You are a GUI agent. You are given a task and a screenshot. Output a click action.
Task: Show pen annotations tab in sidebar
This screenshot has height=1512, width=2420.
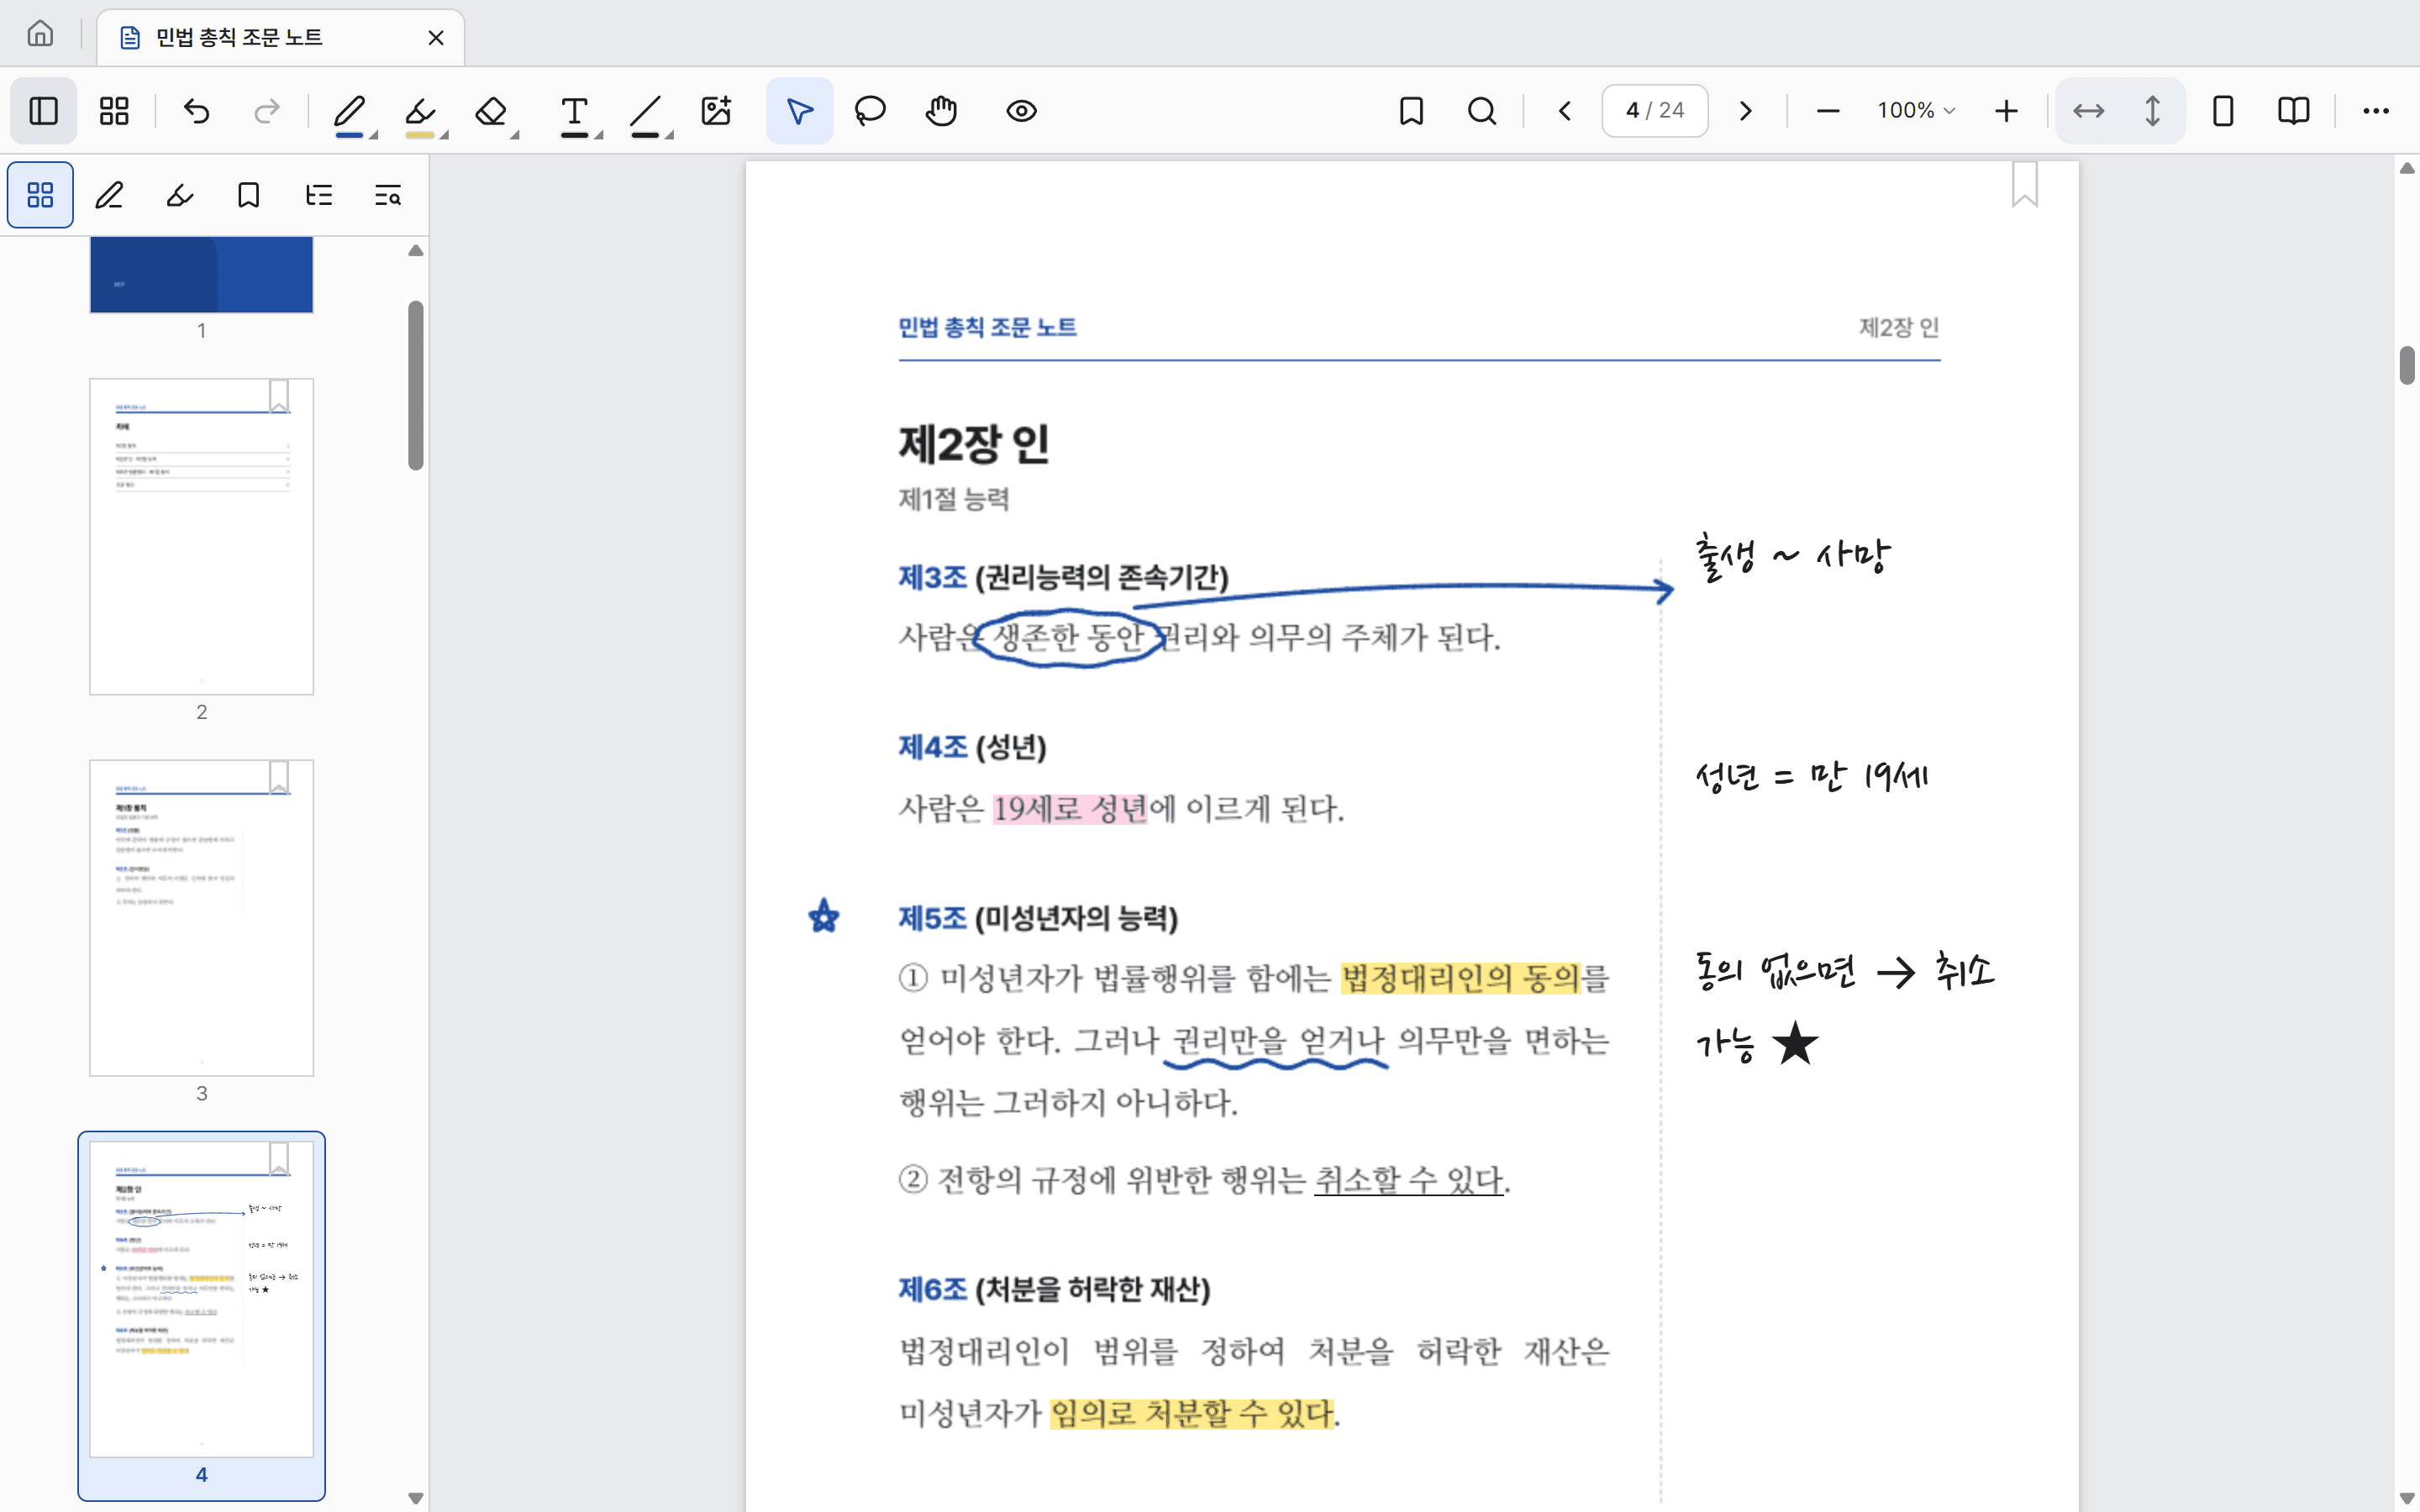pyautogui.click(x=110, y=195)
